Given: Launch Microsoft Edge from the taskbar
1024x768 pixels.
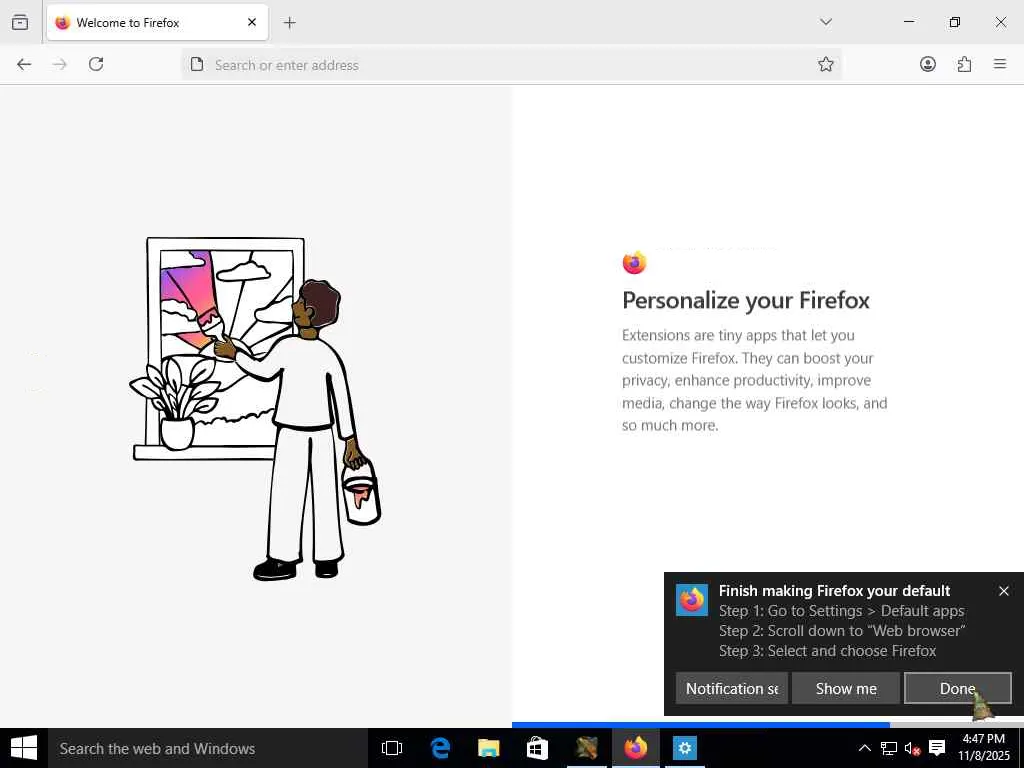Looking at the screenshot, I should (441, 748).
